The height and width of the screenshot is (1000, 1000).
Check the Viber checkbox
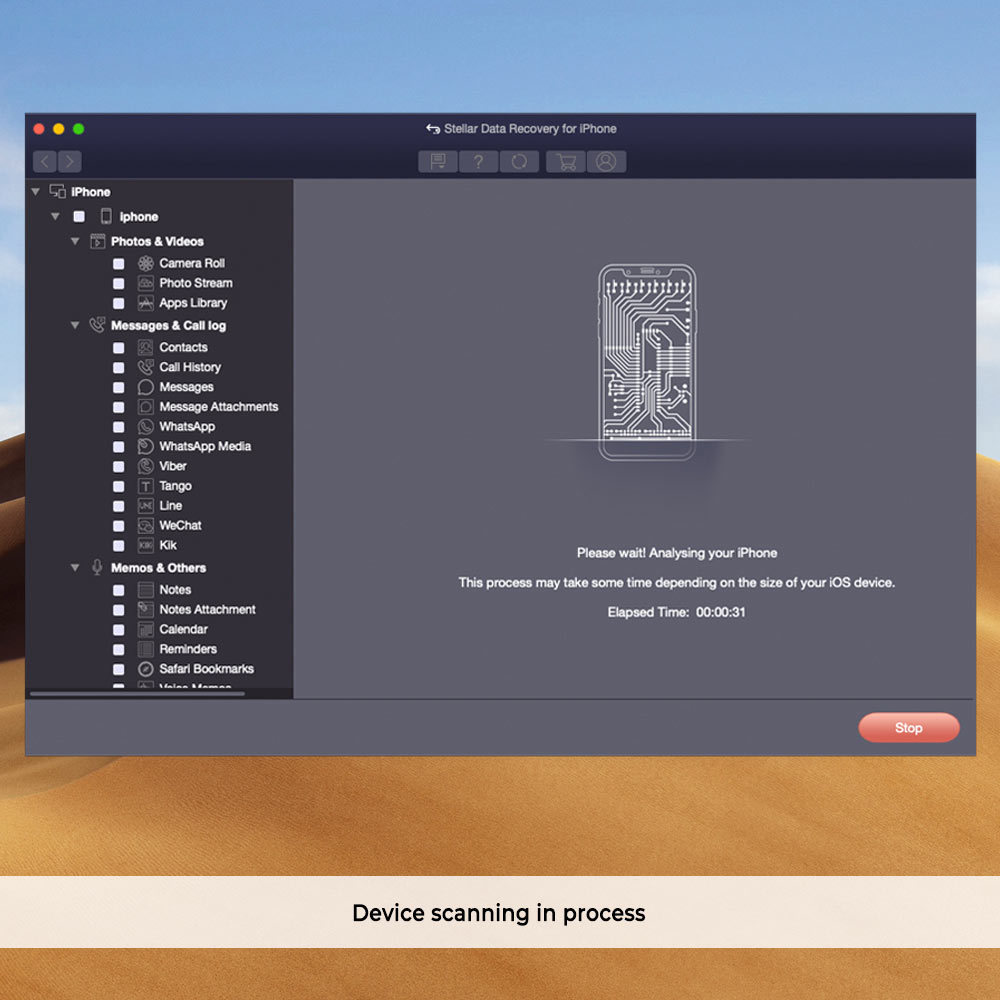coord(119,466)
